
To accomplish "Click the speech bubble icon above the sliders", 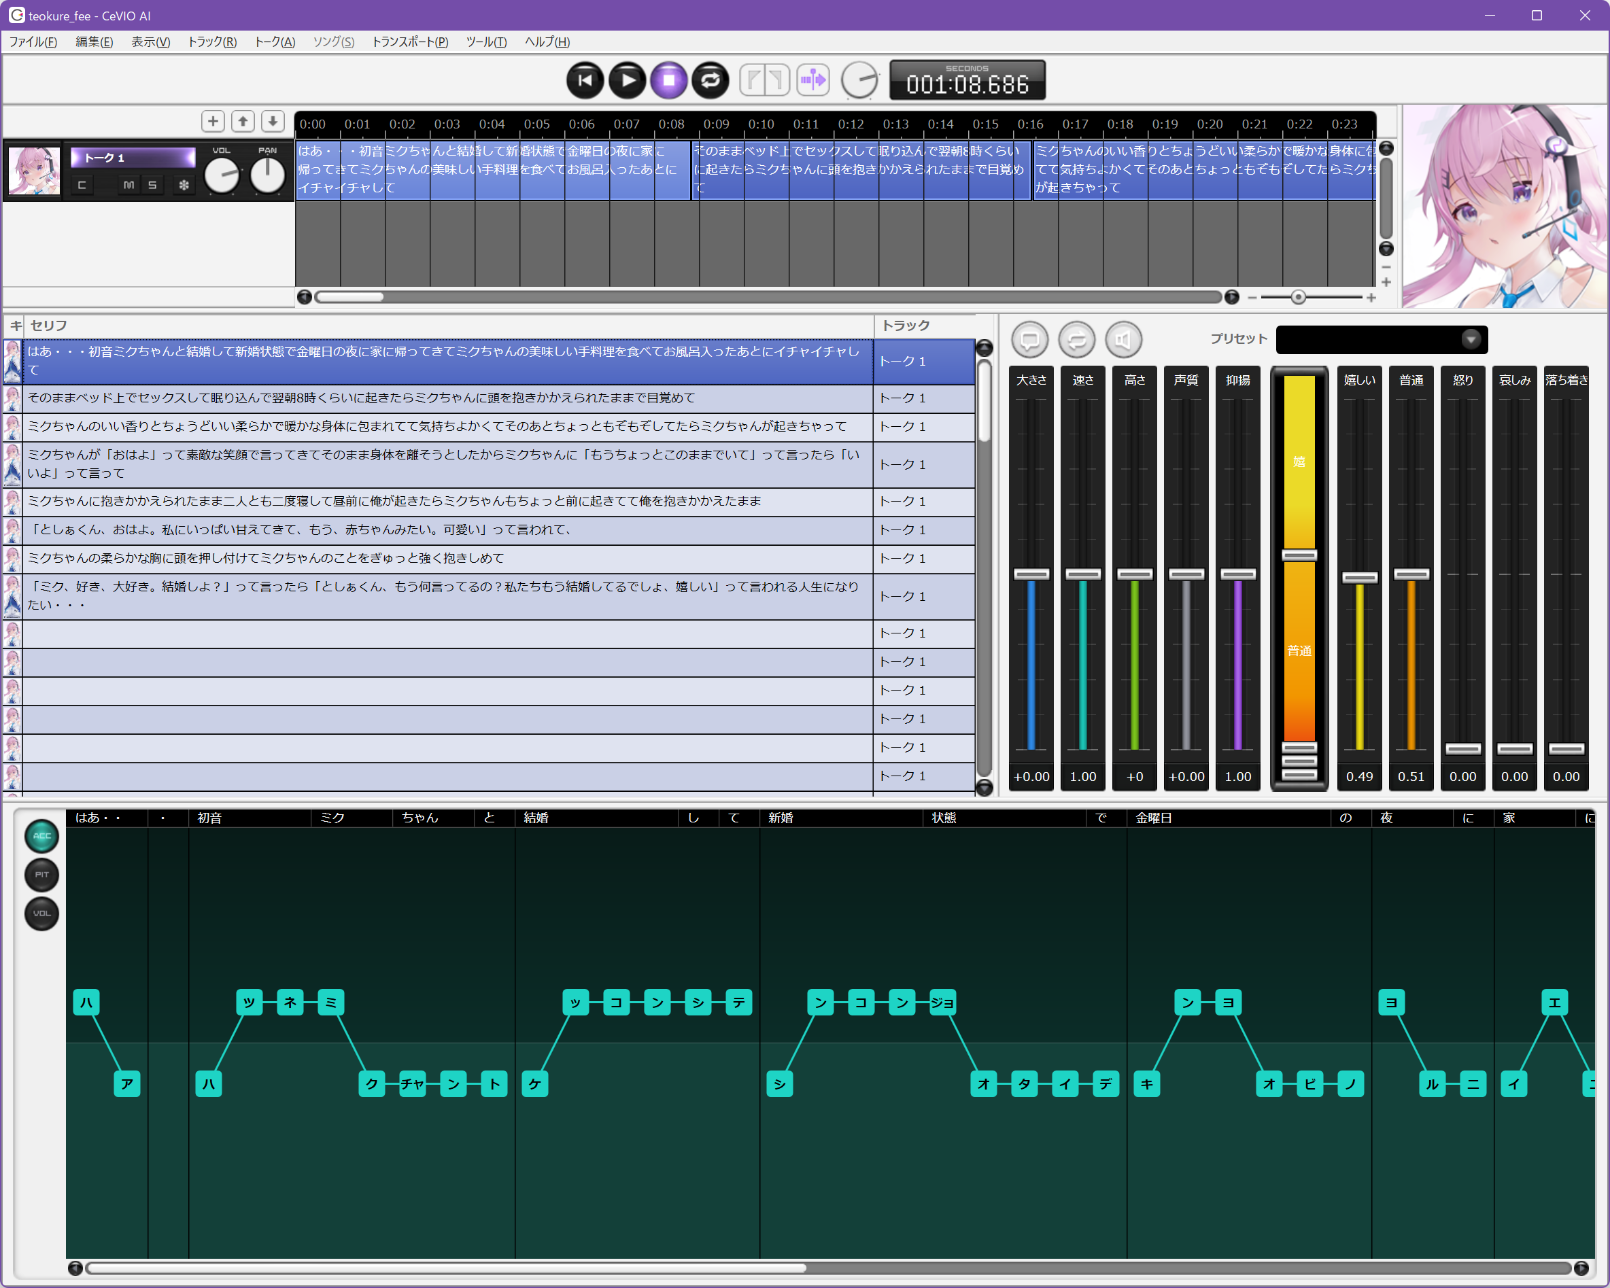I will [1029, 340].
